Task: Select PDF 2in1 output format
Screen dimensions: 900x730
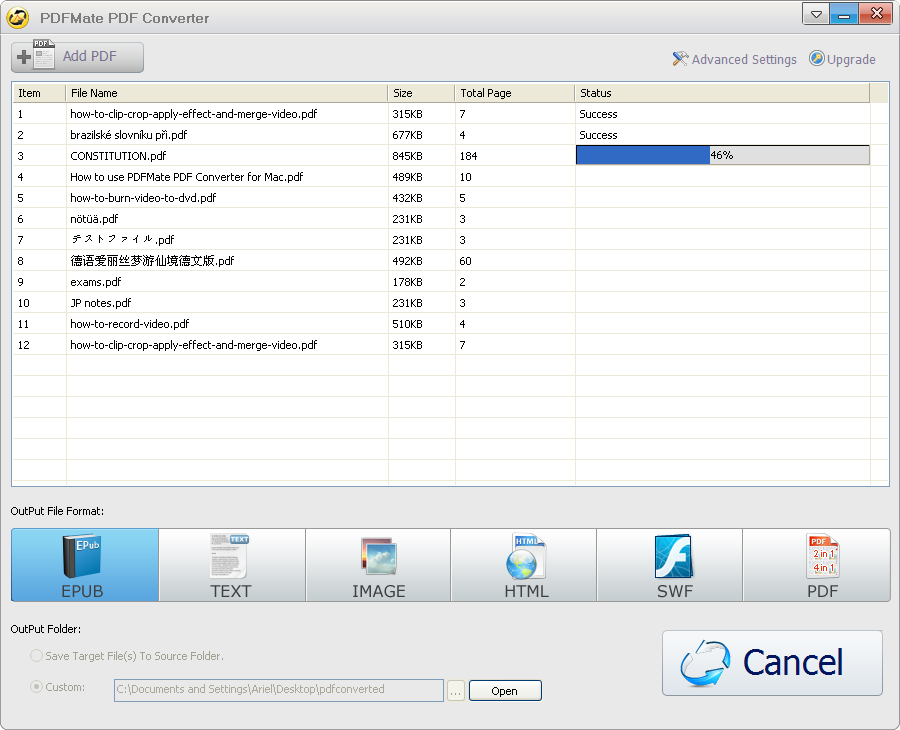Action: (x=816, y=565)
